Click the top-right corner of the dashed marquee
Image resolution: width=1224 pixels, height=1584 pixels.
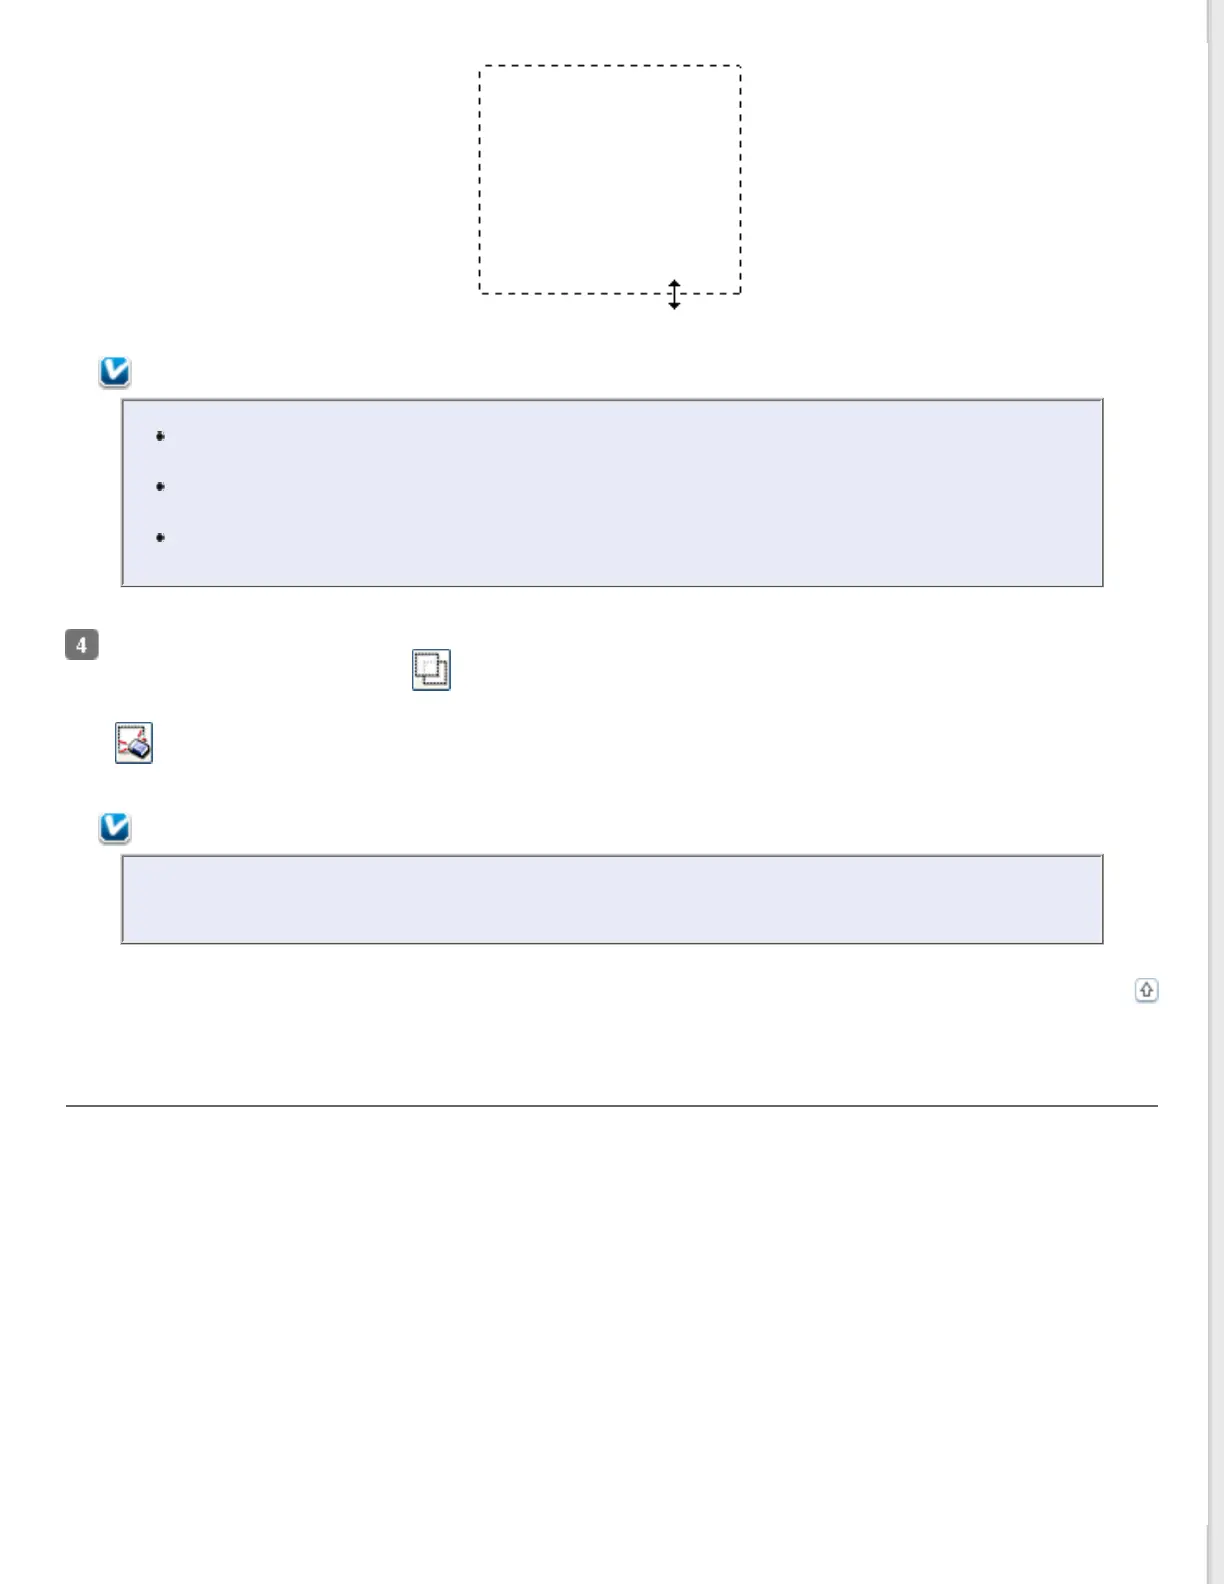point(740,67)
